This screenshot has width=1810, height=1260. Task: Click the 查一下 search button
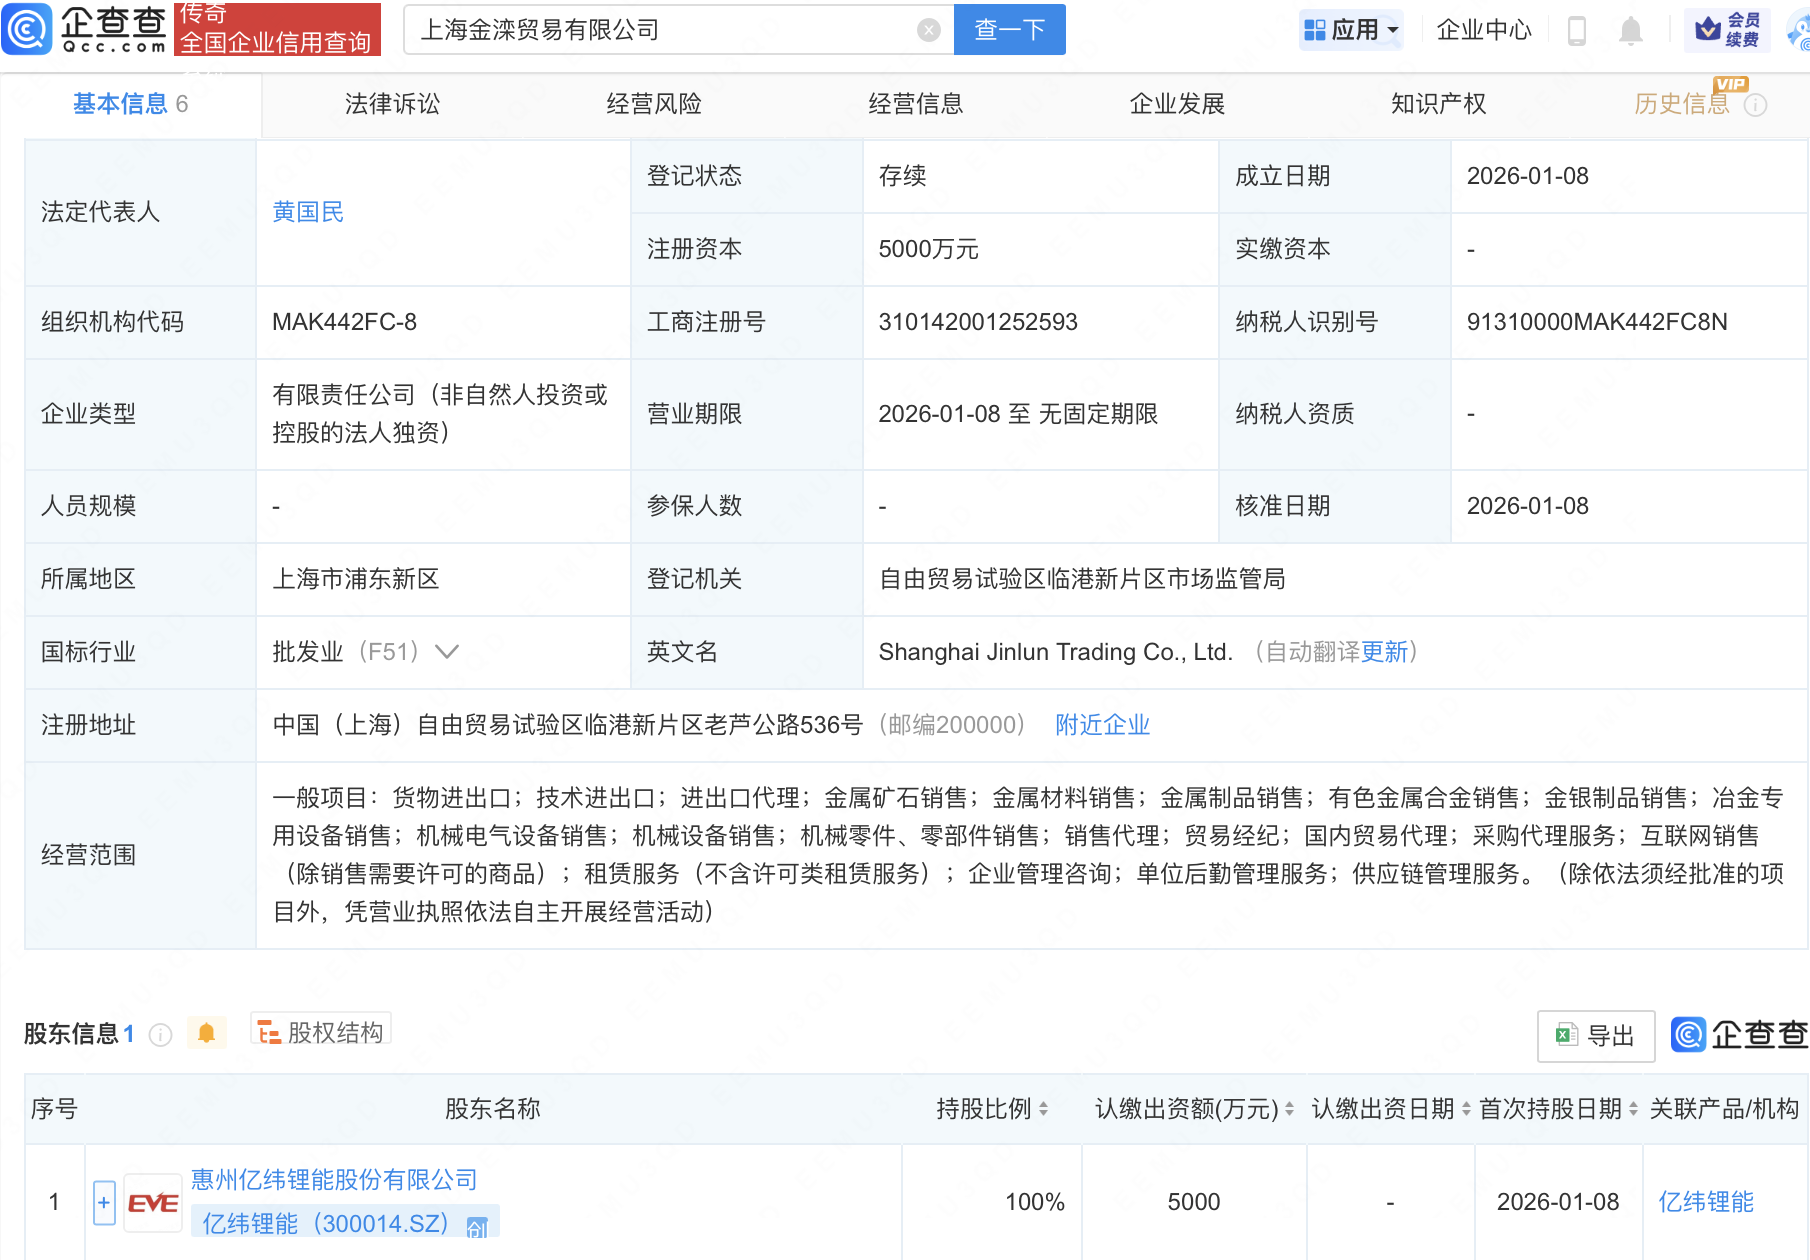1009,30
